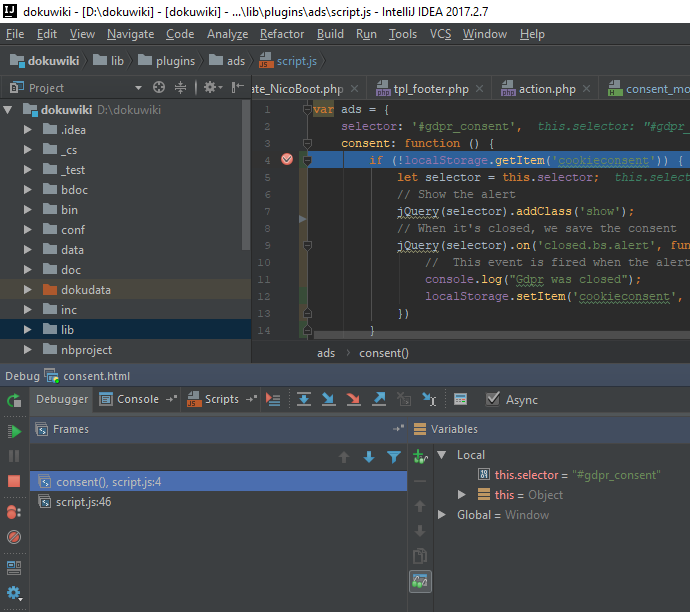Click the Step Over debugger icon
The height and width of the screenshot is (612, 690).
[304, 399]
